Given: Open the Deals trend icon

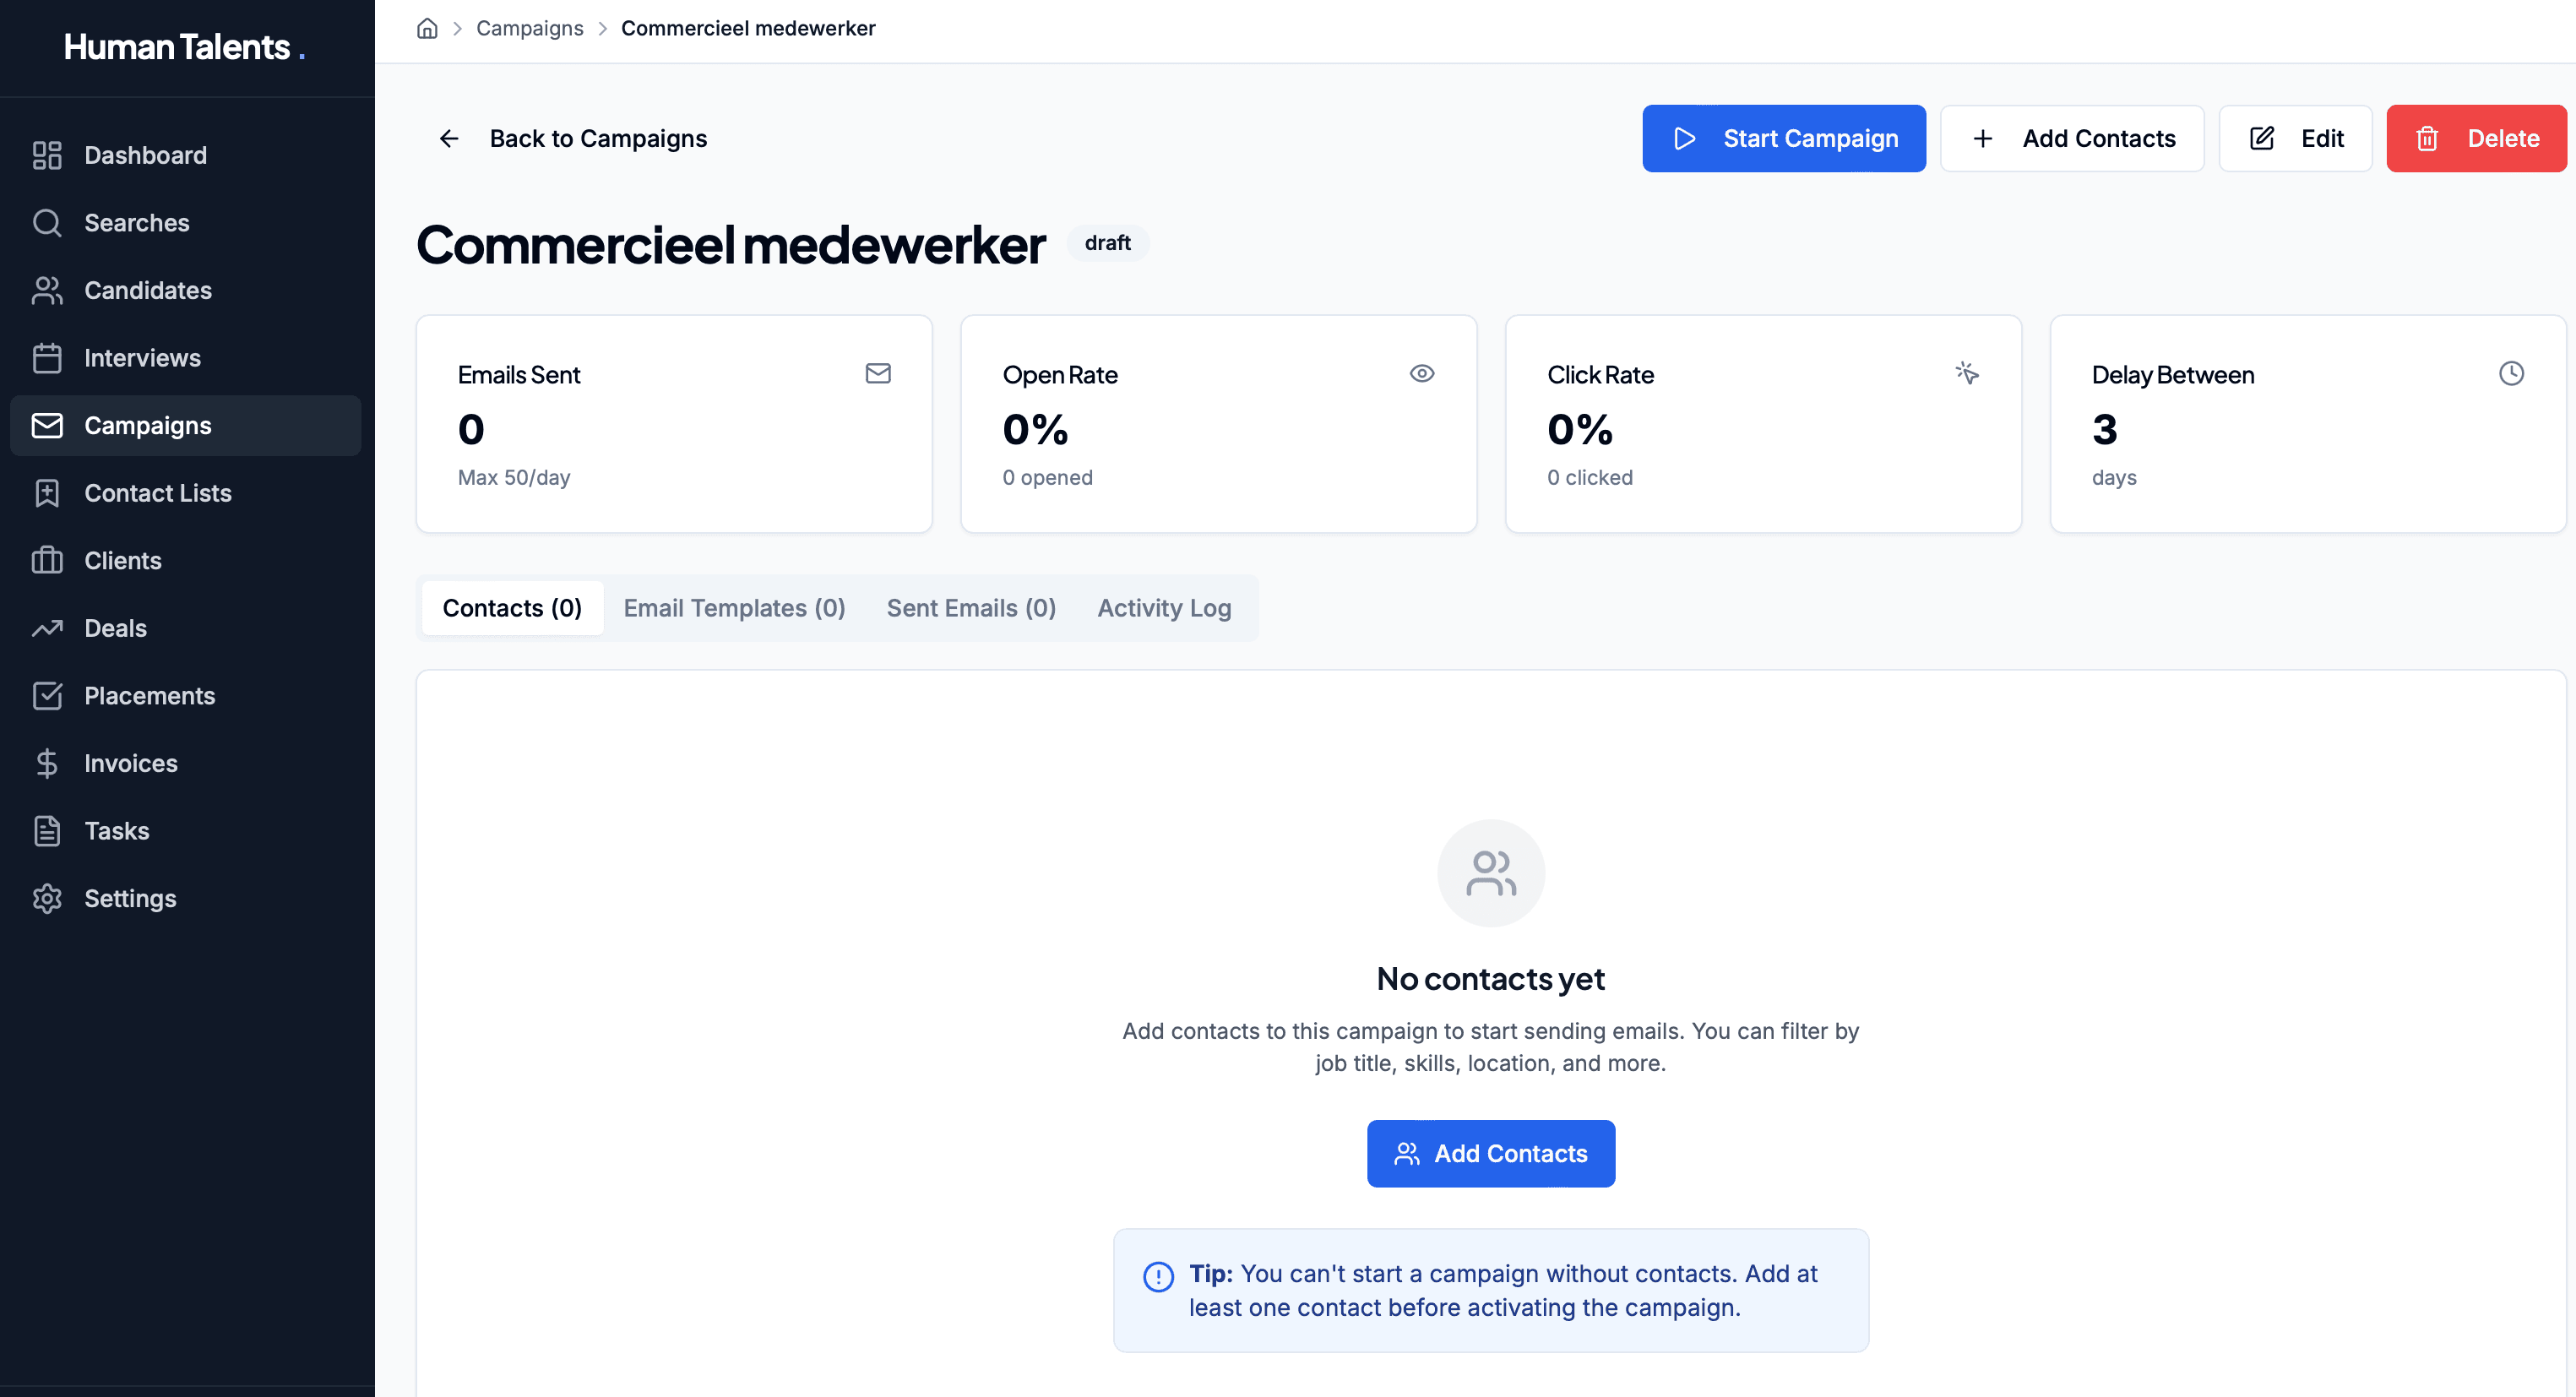Looking at the screenshot, I should click(47, 628).
